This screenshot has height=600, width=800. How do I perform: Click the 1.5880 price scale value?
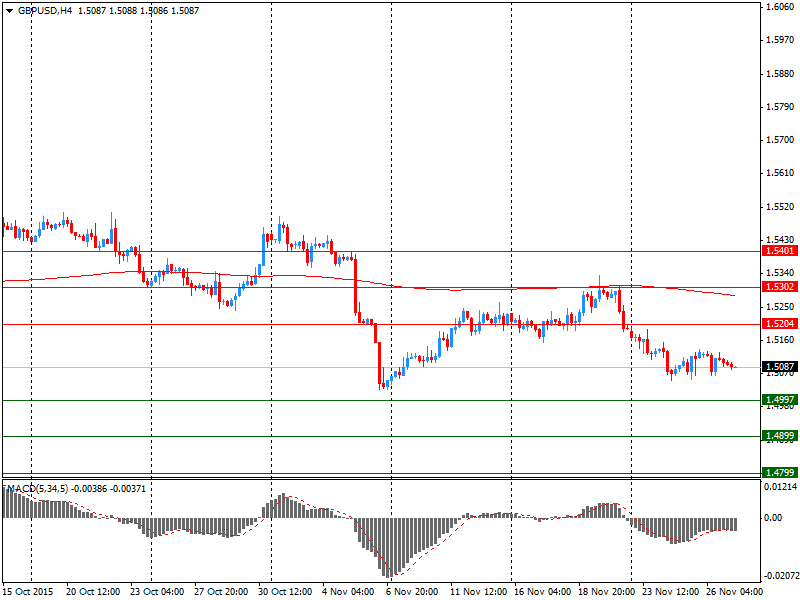point(780,73)
